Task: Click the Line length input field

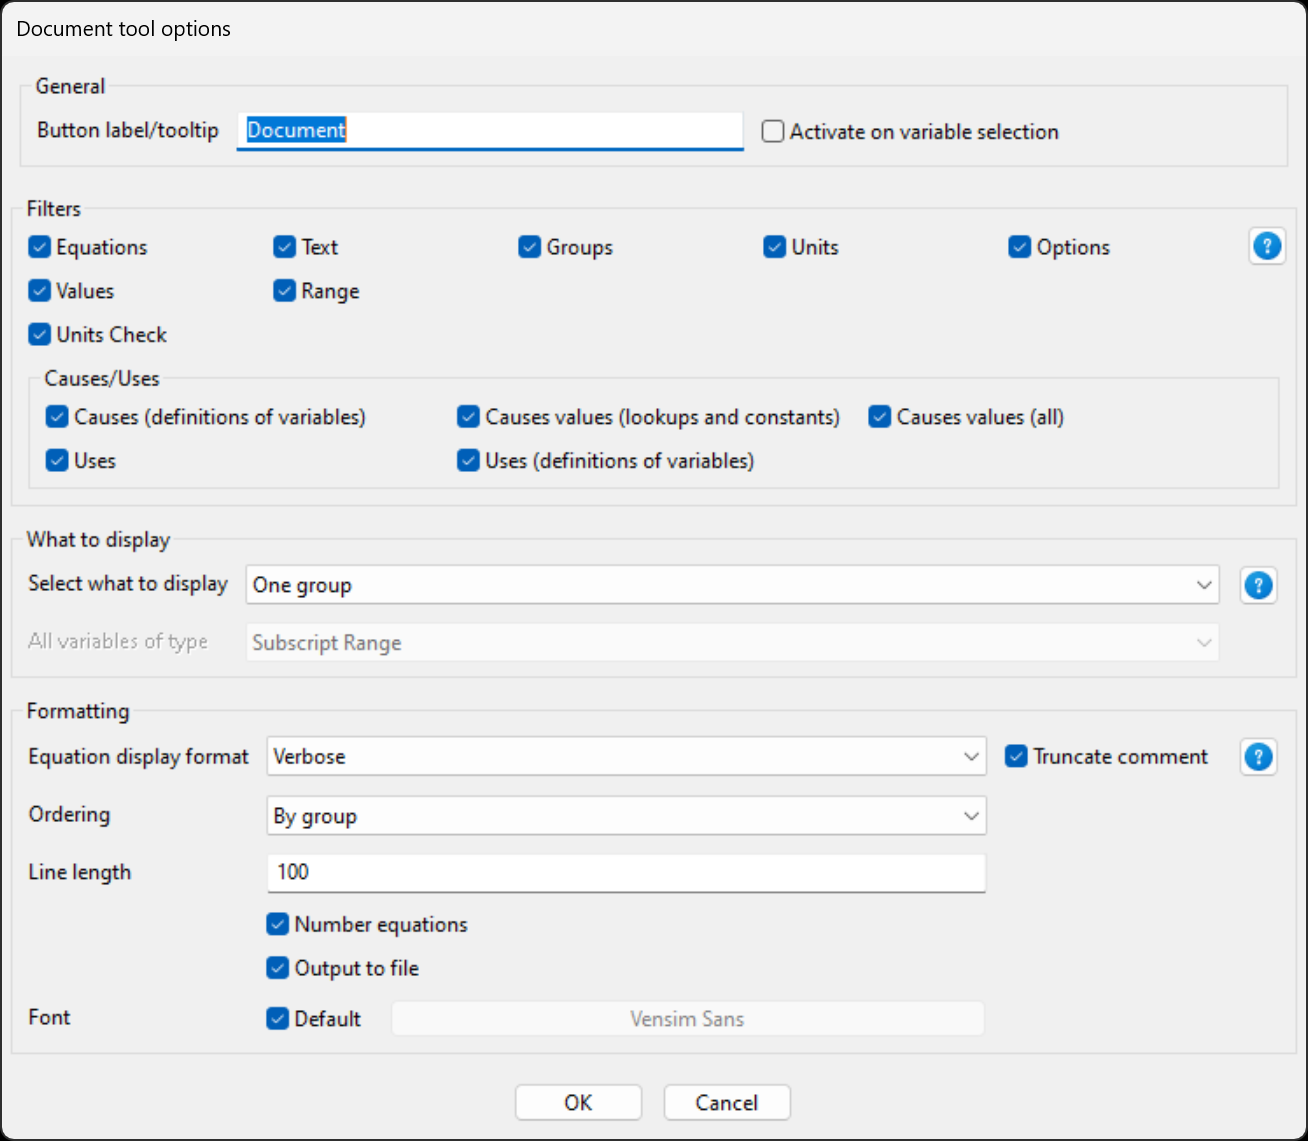Action: click(626, 872)
